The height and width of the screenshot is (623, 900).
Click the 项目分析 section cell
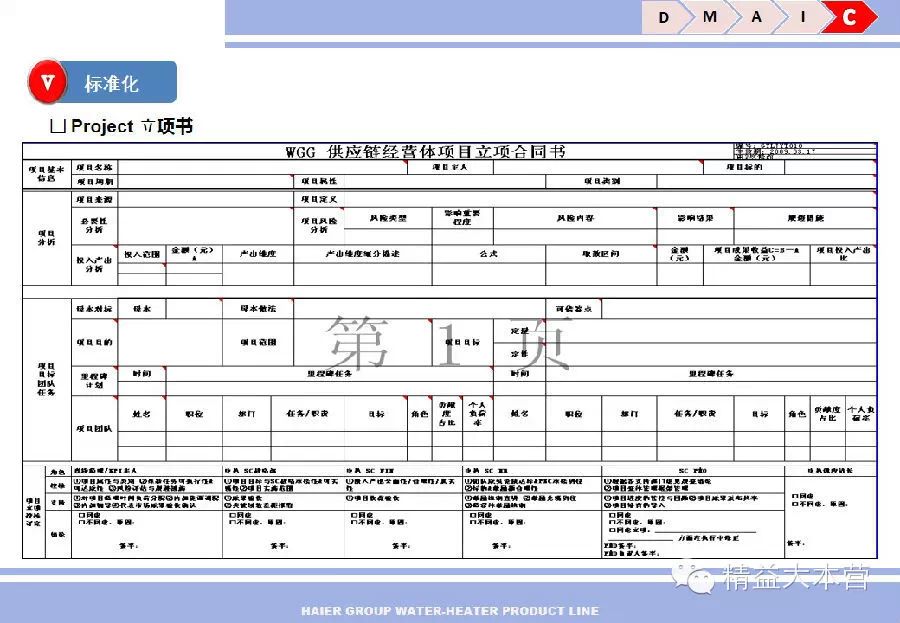click(46, 238)
